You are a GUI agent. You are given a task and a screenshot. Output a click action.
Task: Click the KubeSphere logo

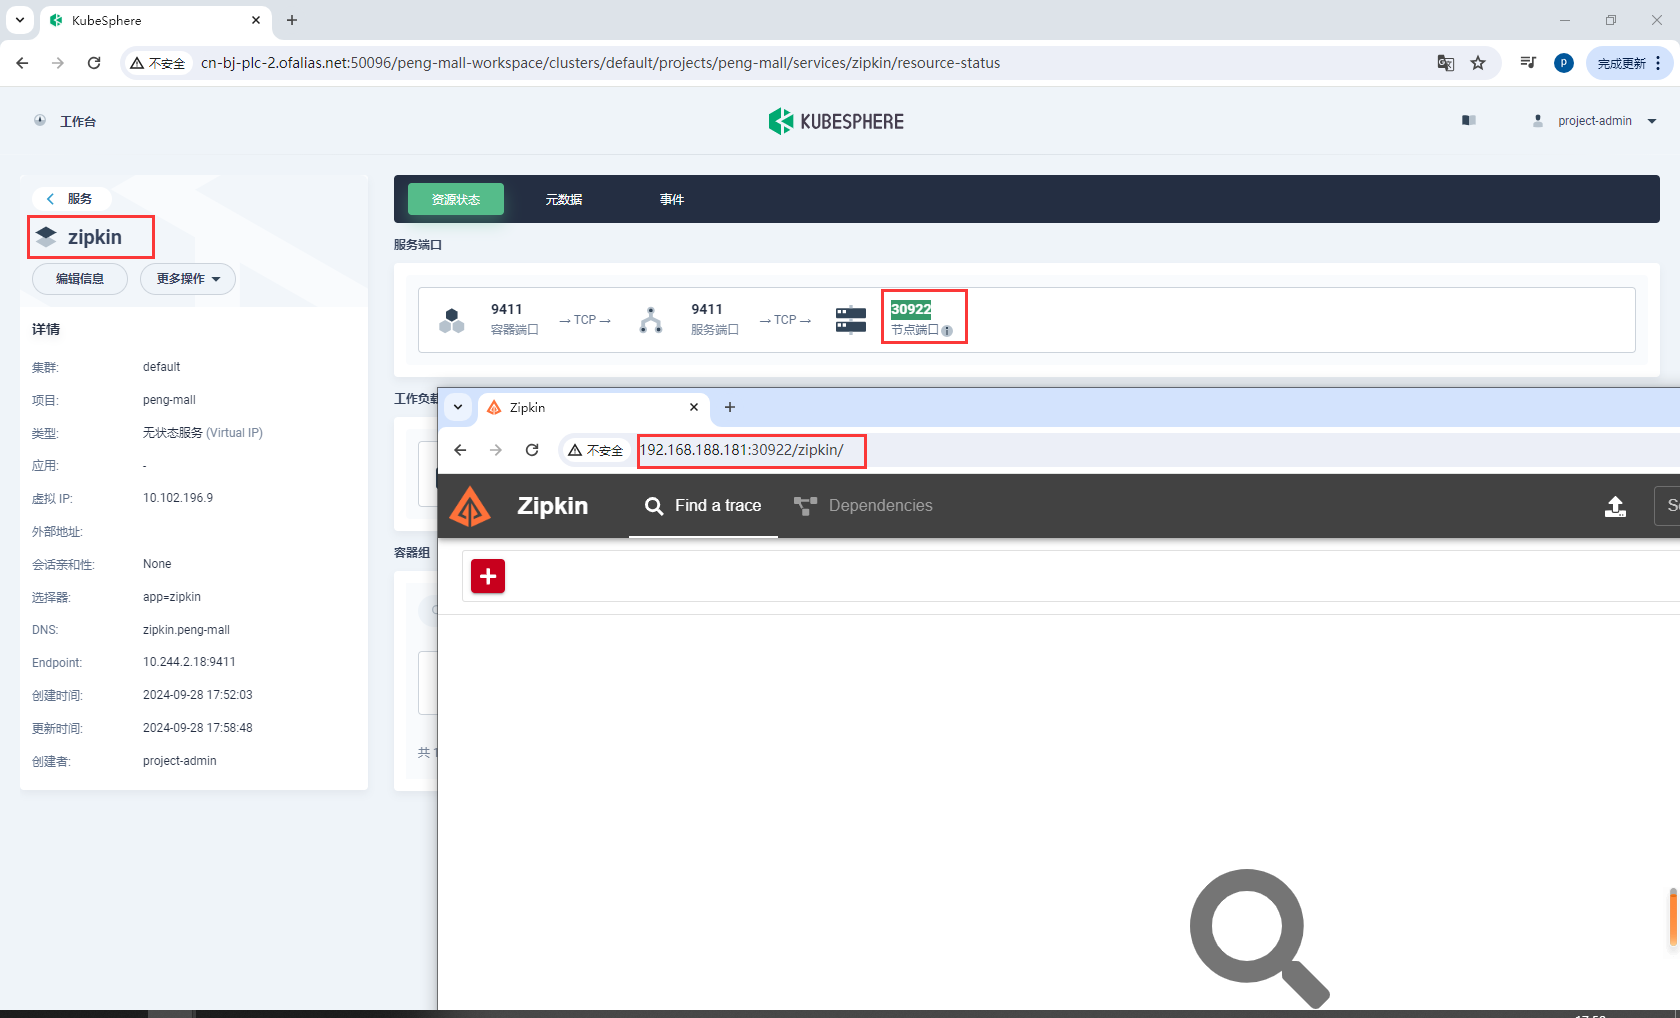[x=836, y=121]
